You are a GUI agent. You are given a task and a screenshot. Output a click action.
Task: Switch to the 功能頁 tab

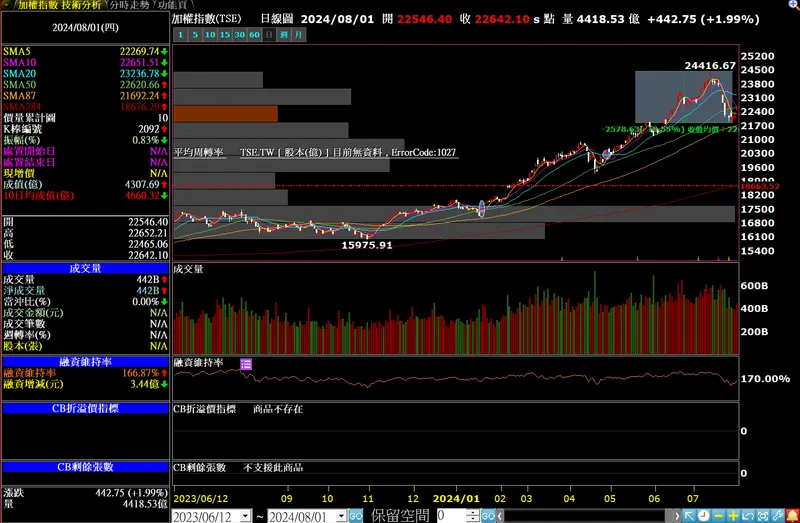point(172,5)
